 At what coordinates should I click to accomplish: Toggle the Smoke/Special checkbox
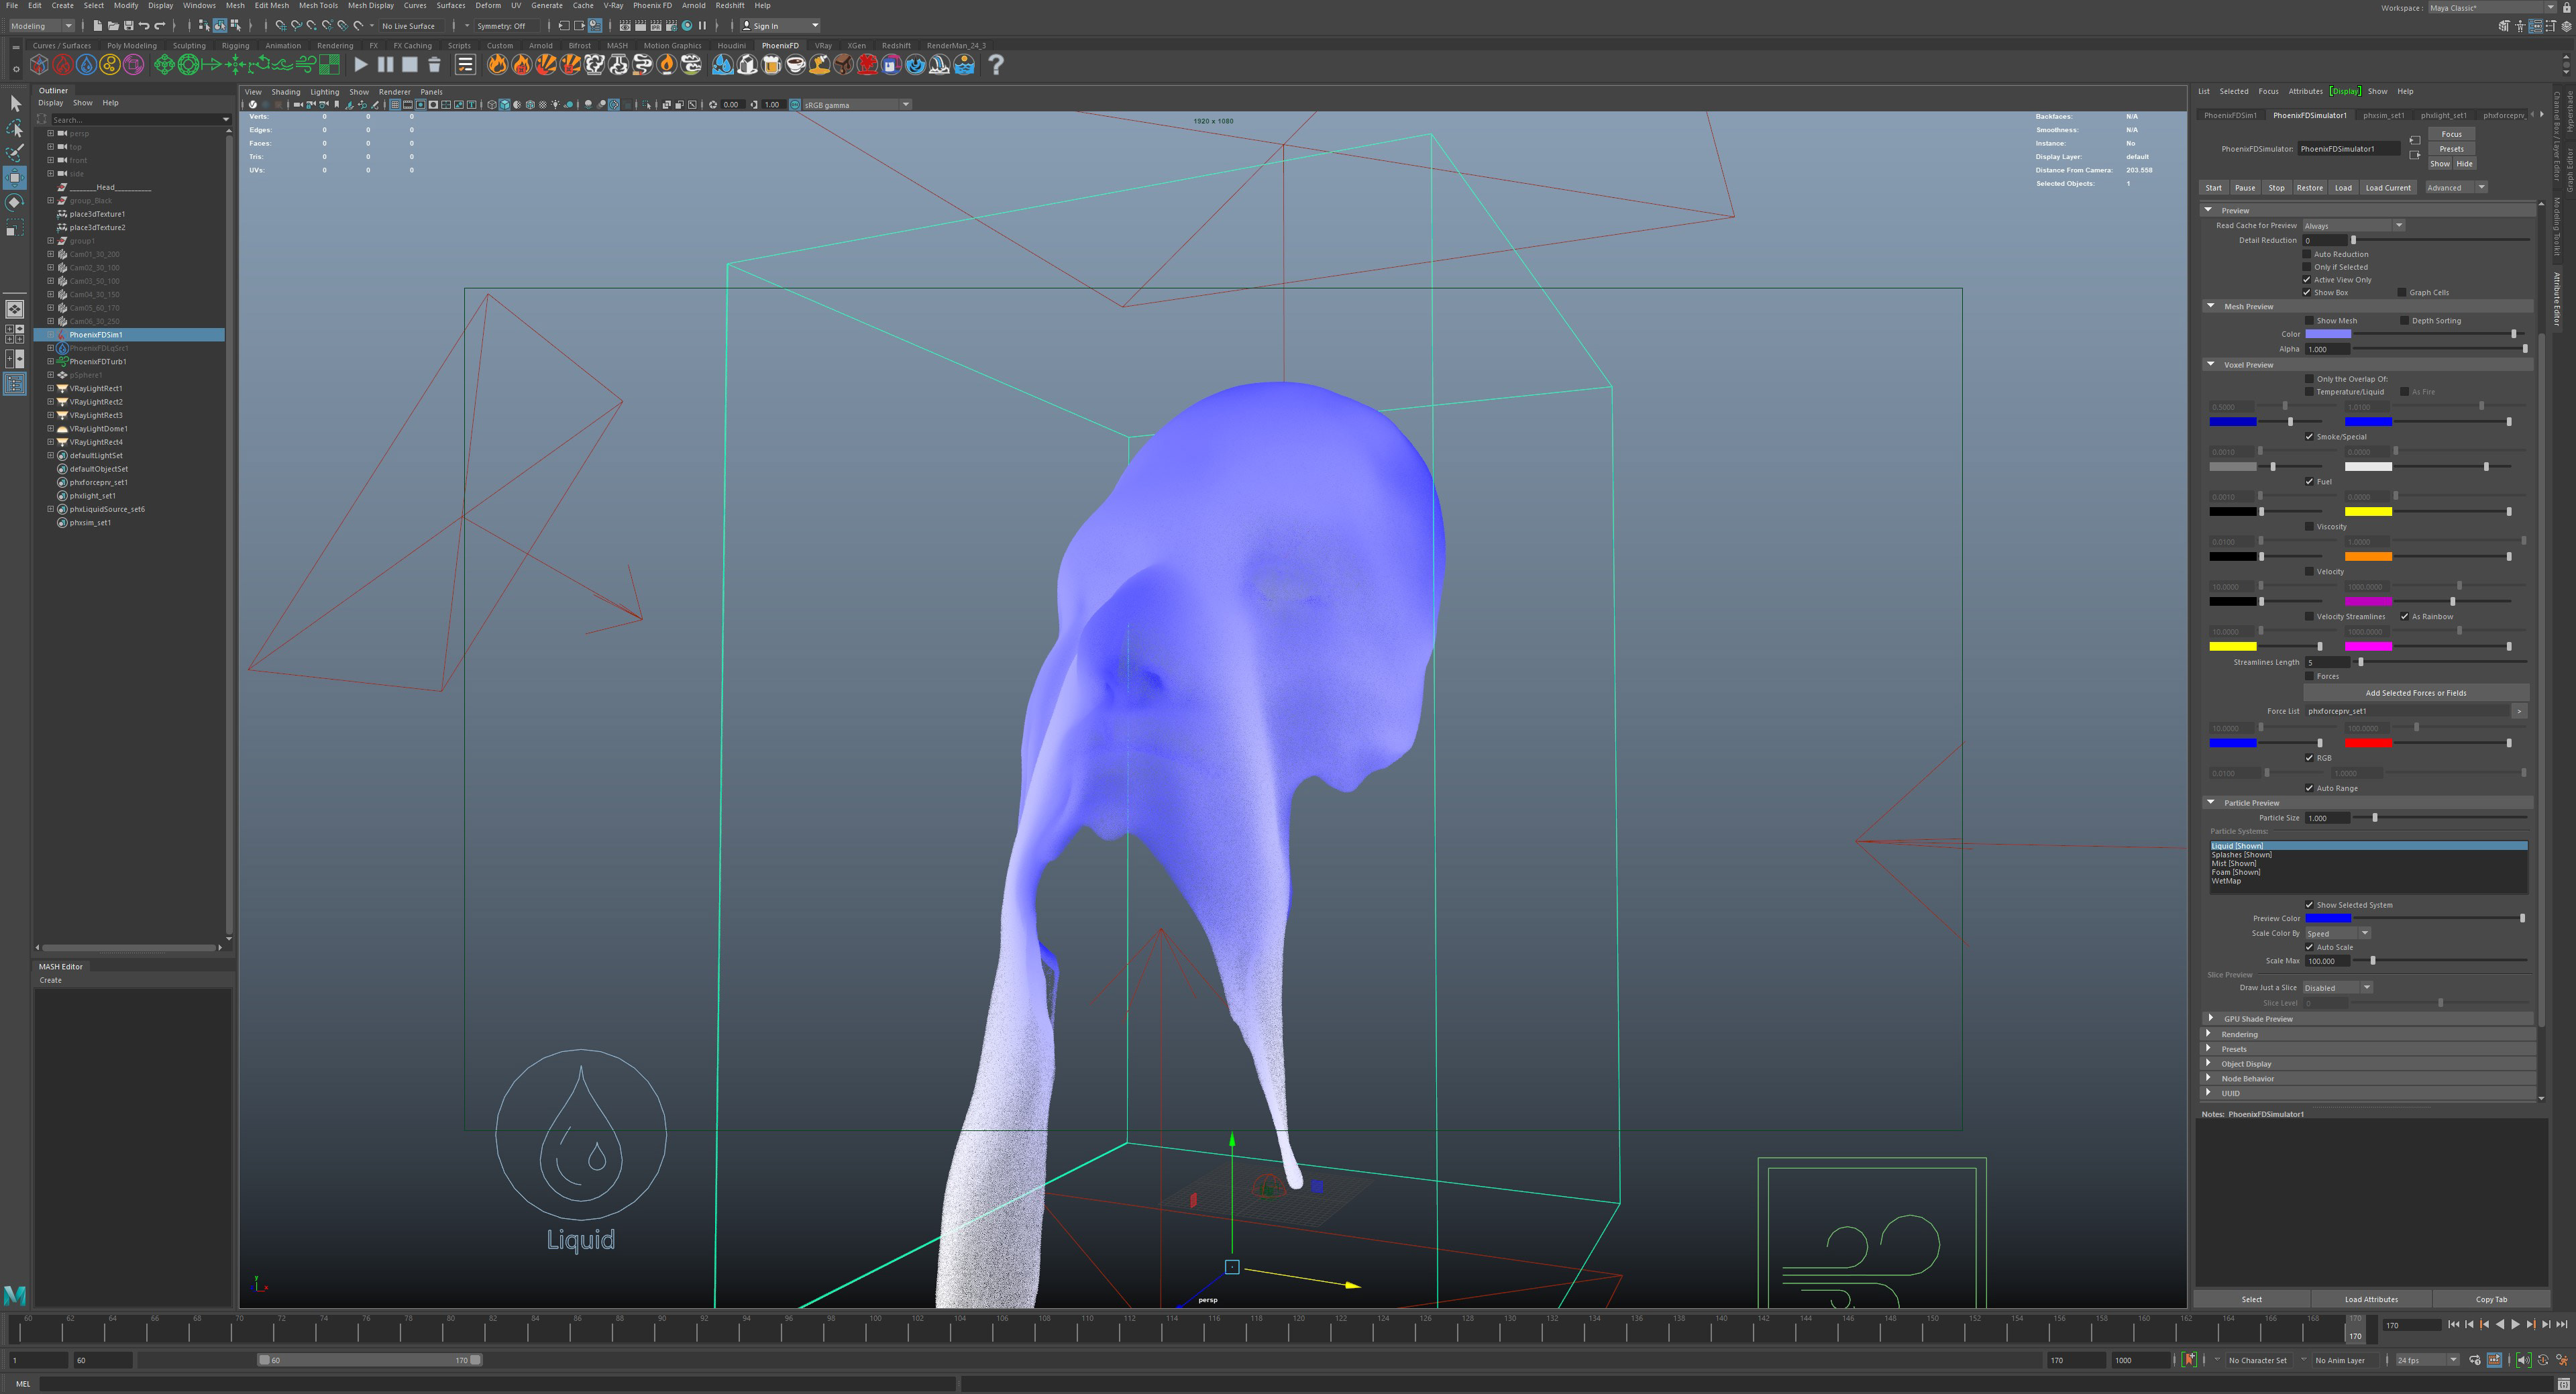[x=2310, y=437]
